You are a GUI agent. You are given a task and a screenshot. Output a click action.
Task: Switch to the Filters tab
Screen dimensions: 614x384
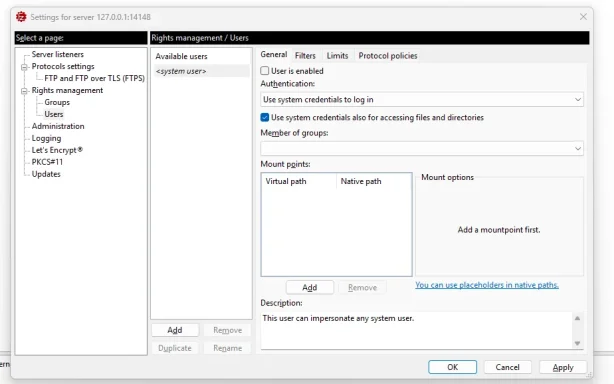[305, 56]
